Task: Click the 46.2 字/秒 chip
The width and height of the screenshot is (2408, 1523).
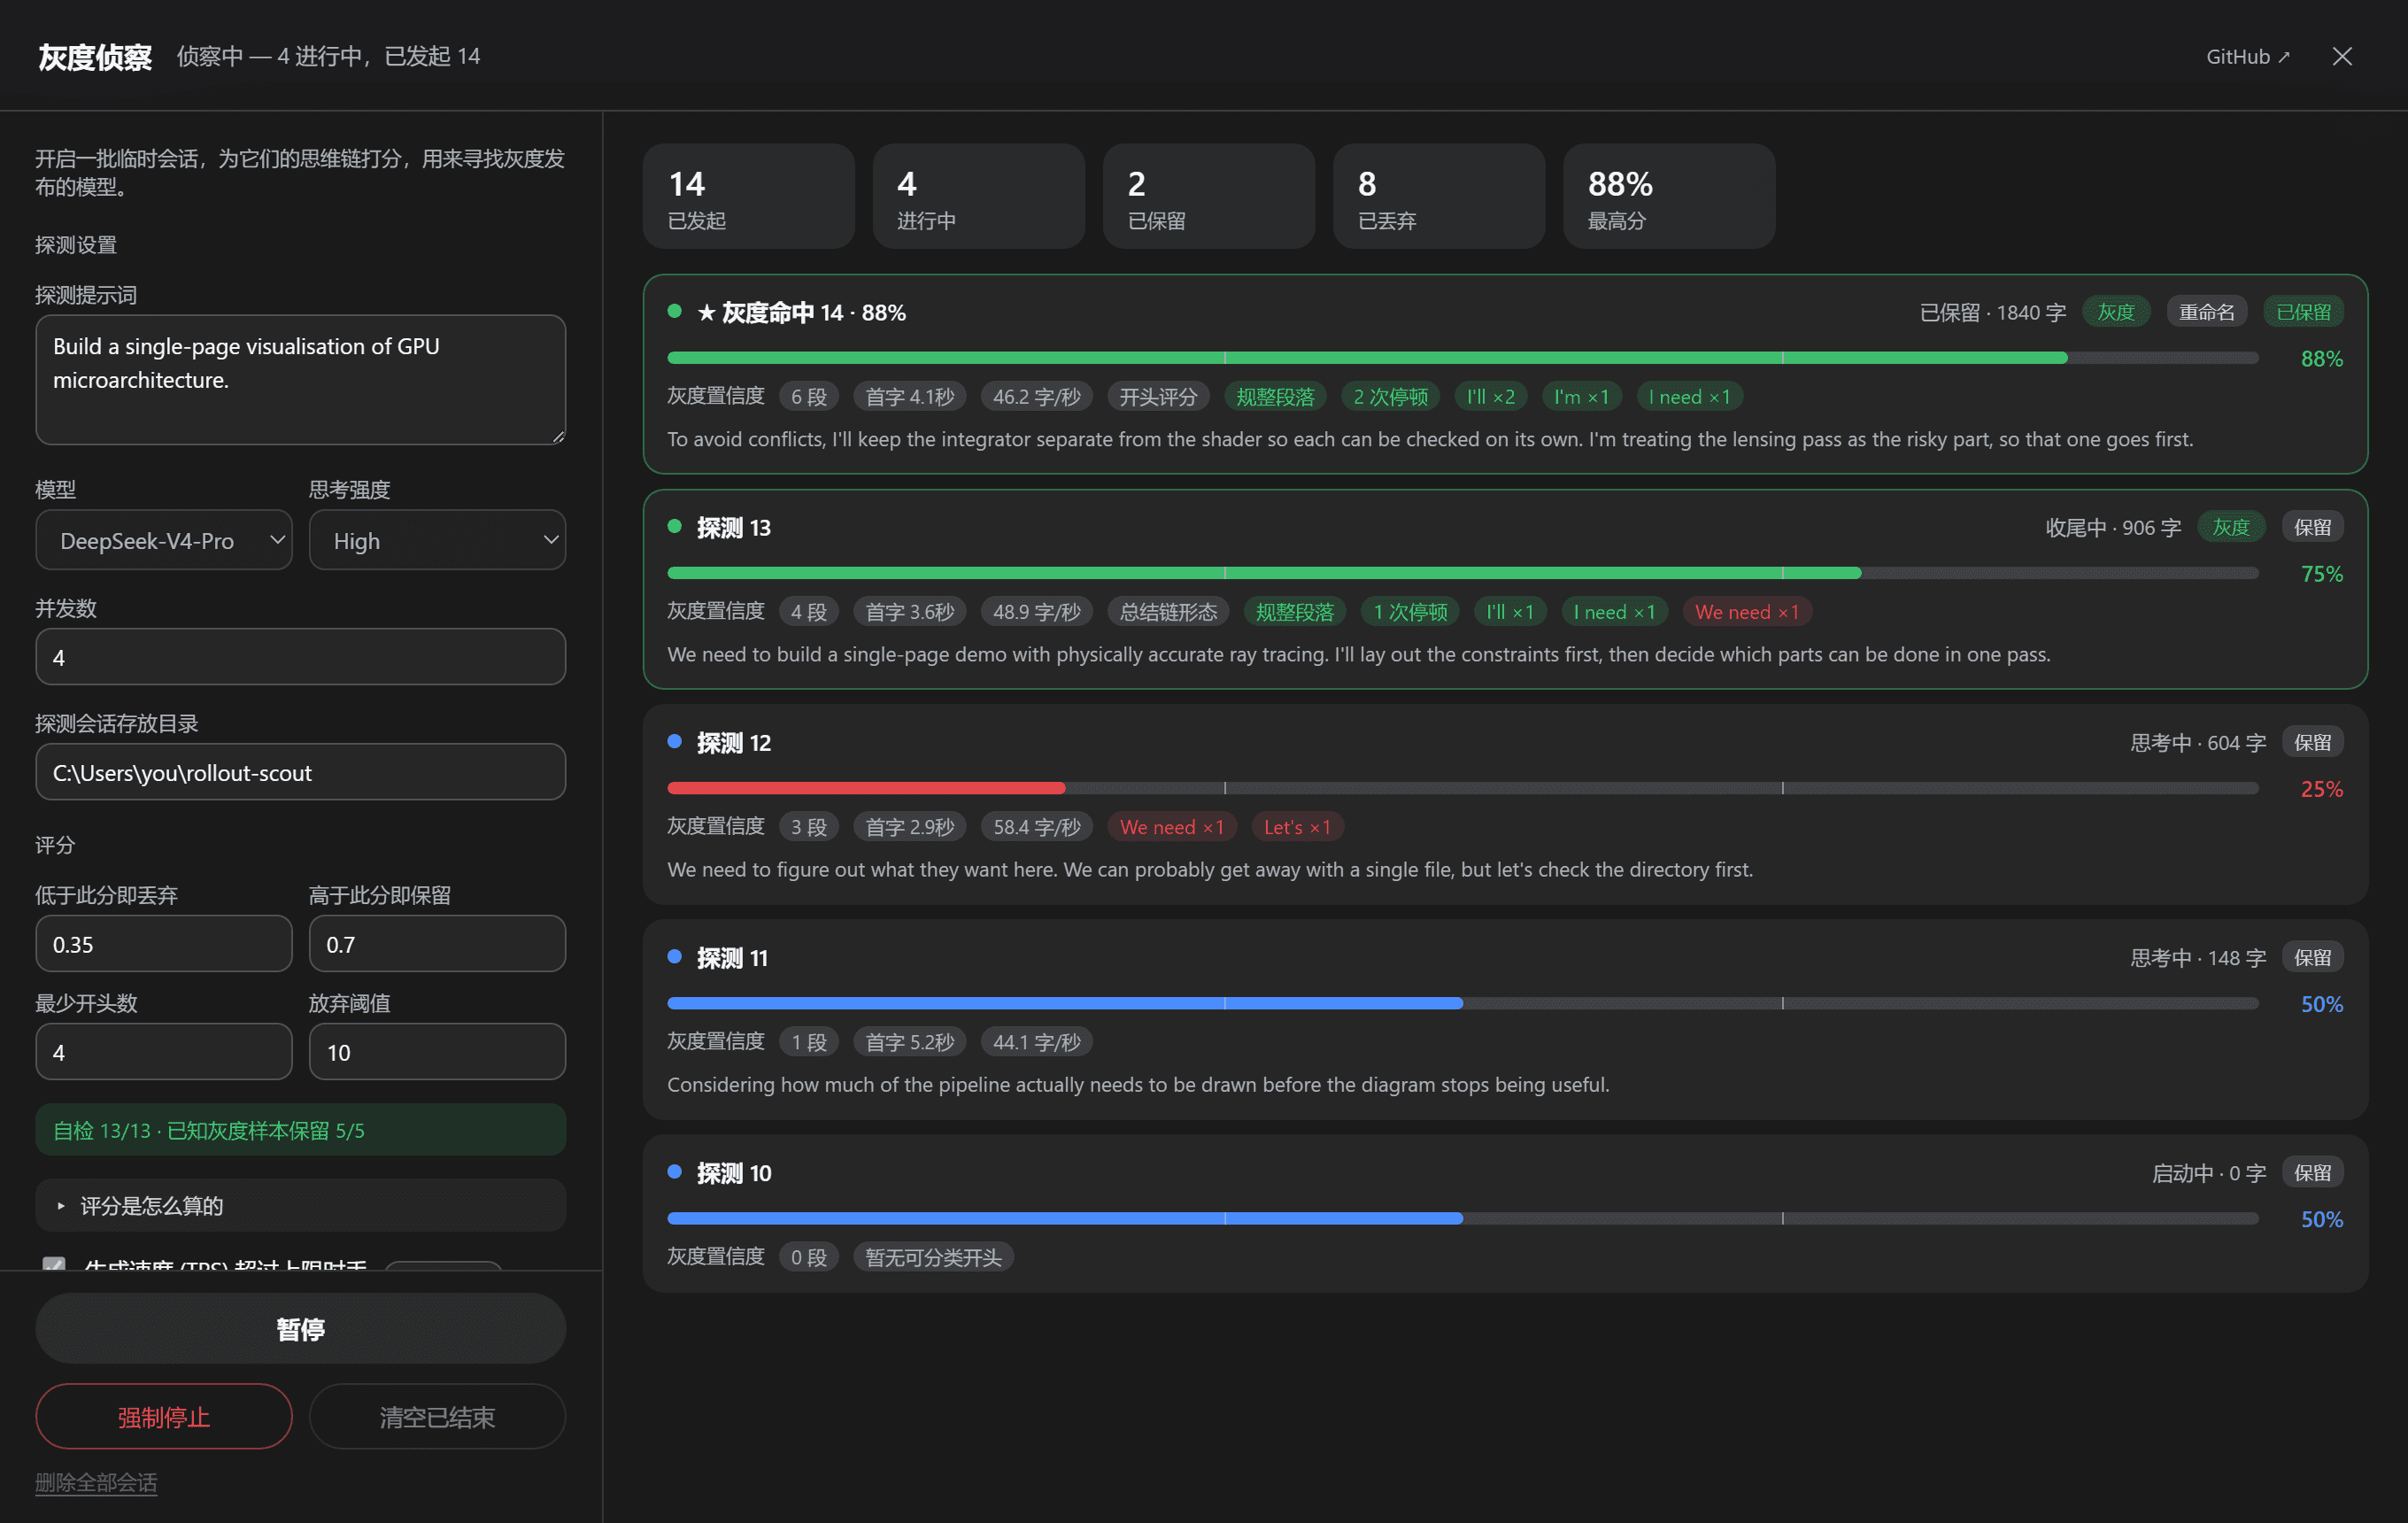Action: (1036, 397)
